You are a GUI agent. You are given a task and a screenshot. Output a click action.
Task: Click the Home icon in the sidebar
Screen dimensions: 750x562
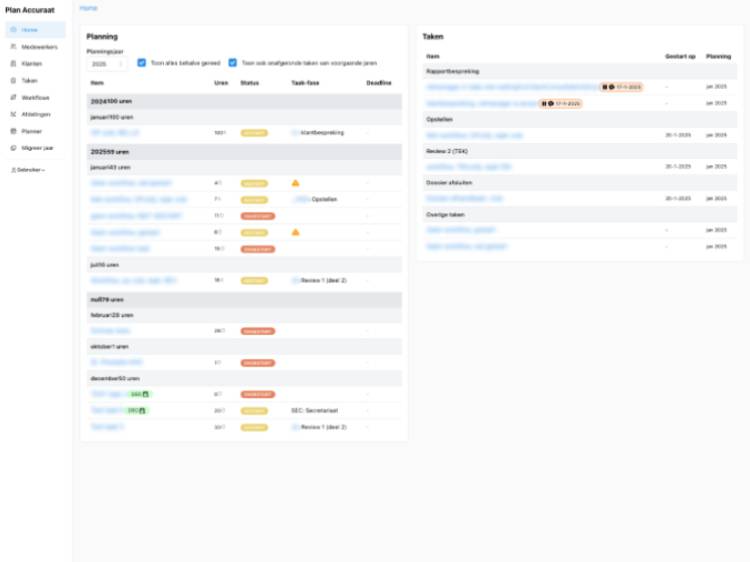coord(13,30)
